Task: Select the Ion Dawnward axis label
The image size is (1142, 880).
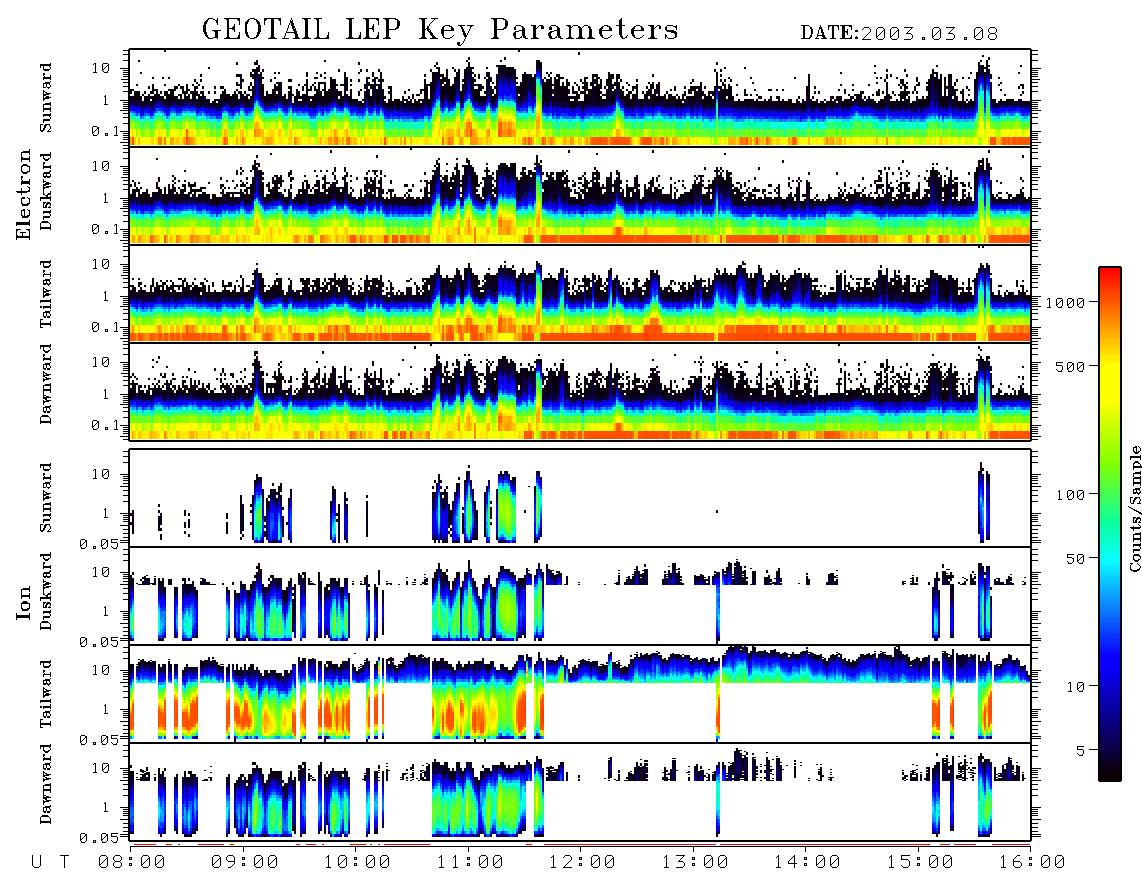Action: pos(46,784)
